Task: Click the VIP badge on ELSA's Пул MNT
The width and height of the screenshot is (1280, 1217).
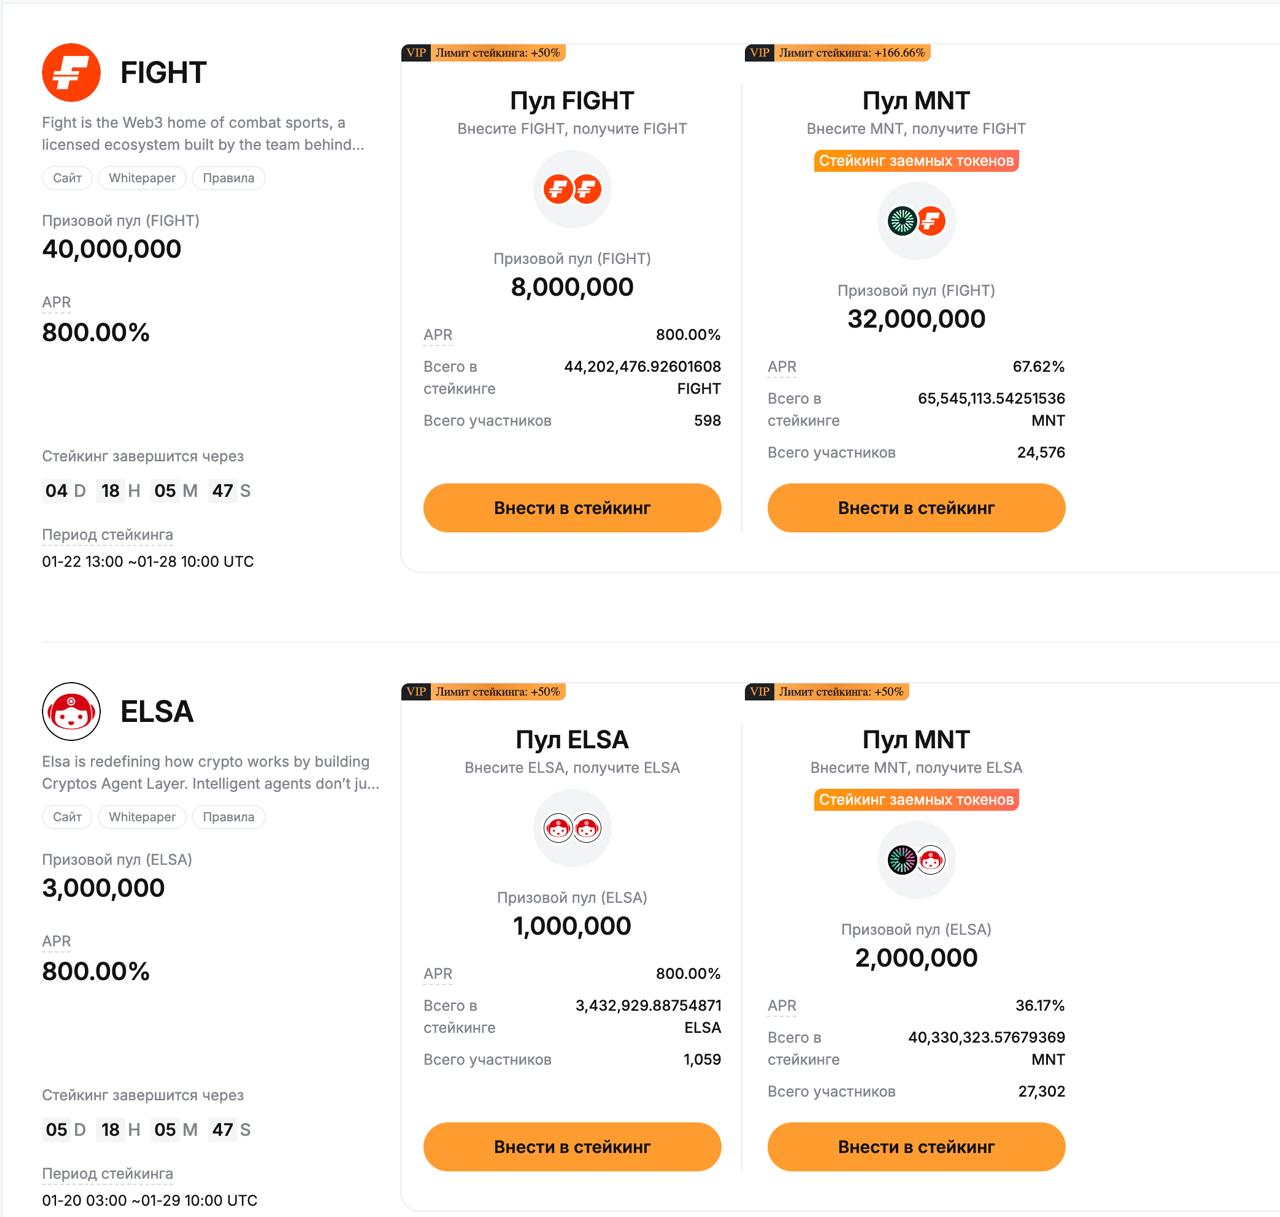Action: 758,690
